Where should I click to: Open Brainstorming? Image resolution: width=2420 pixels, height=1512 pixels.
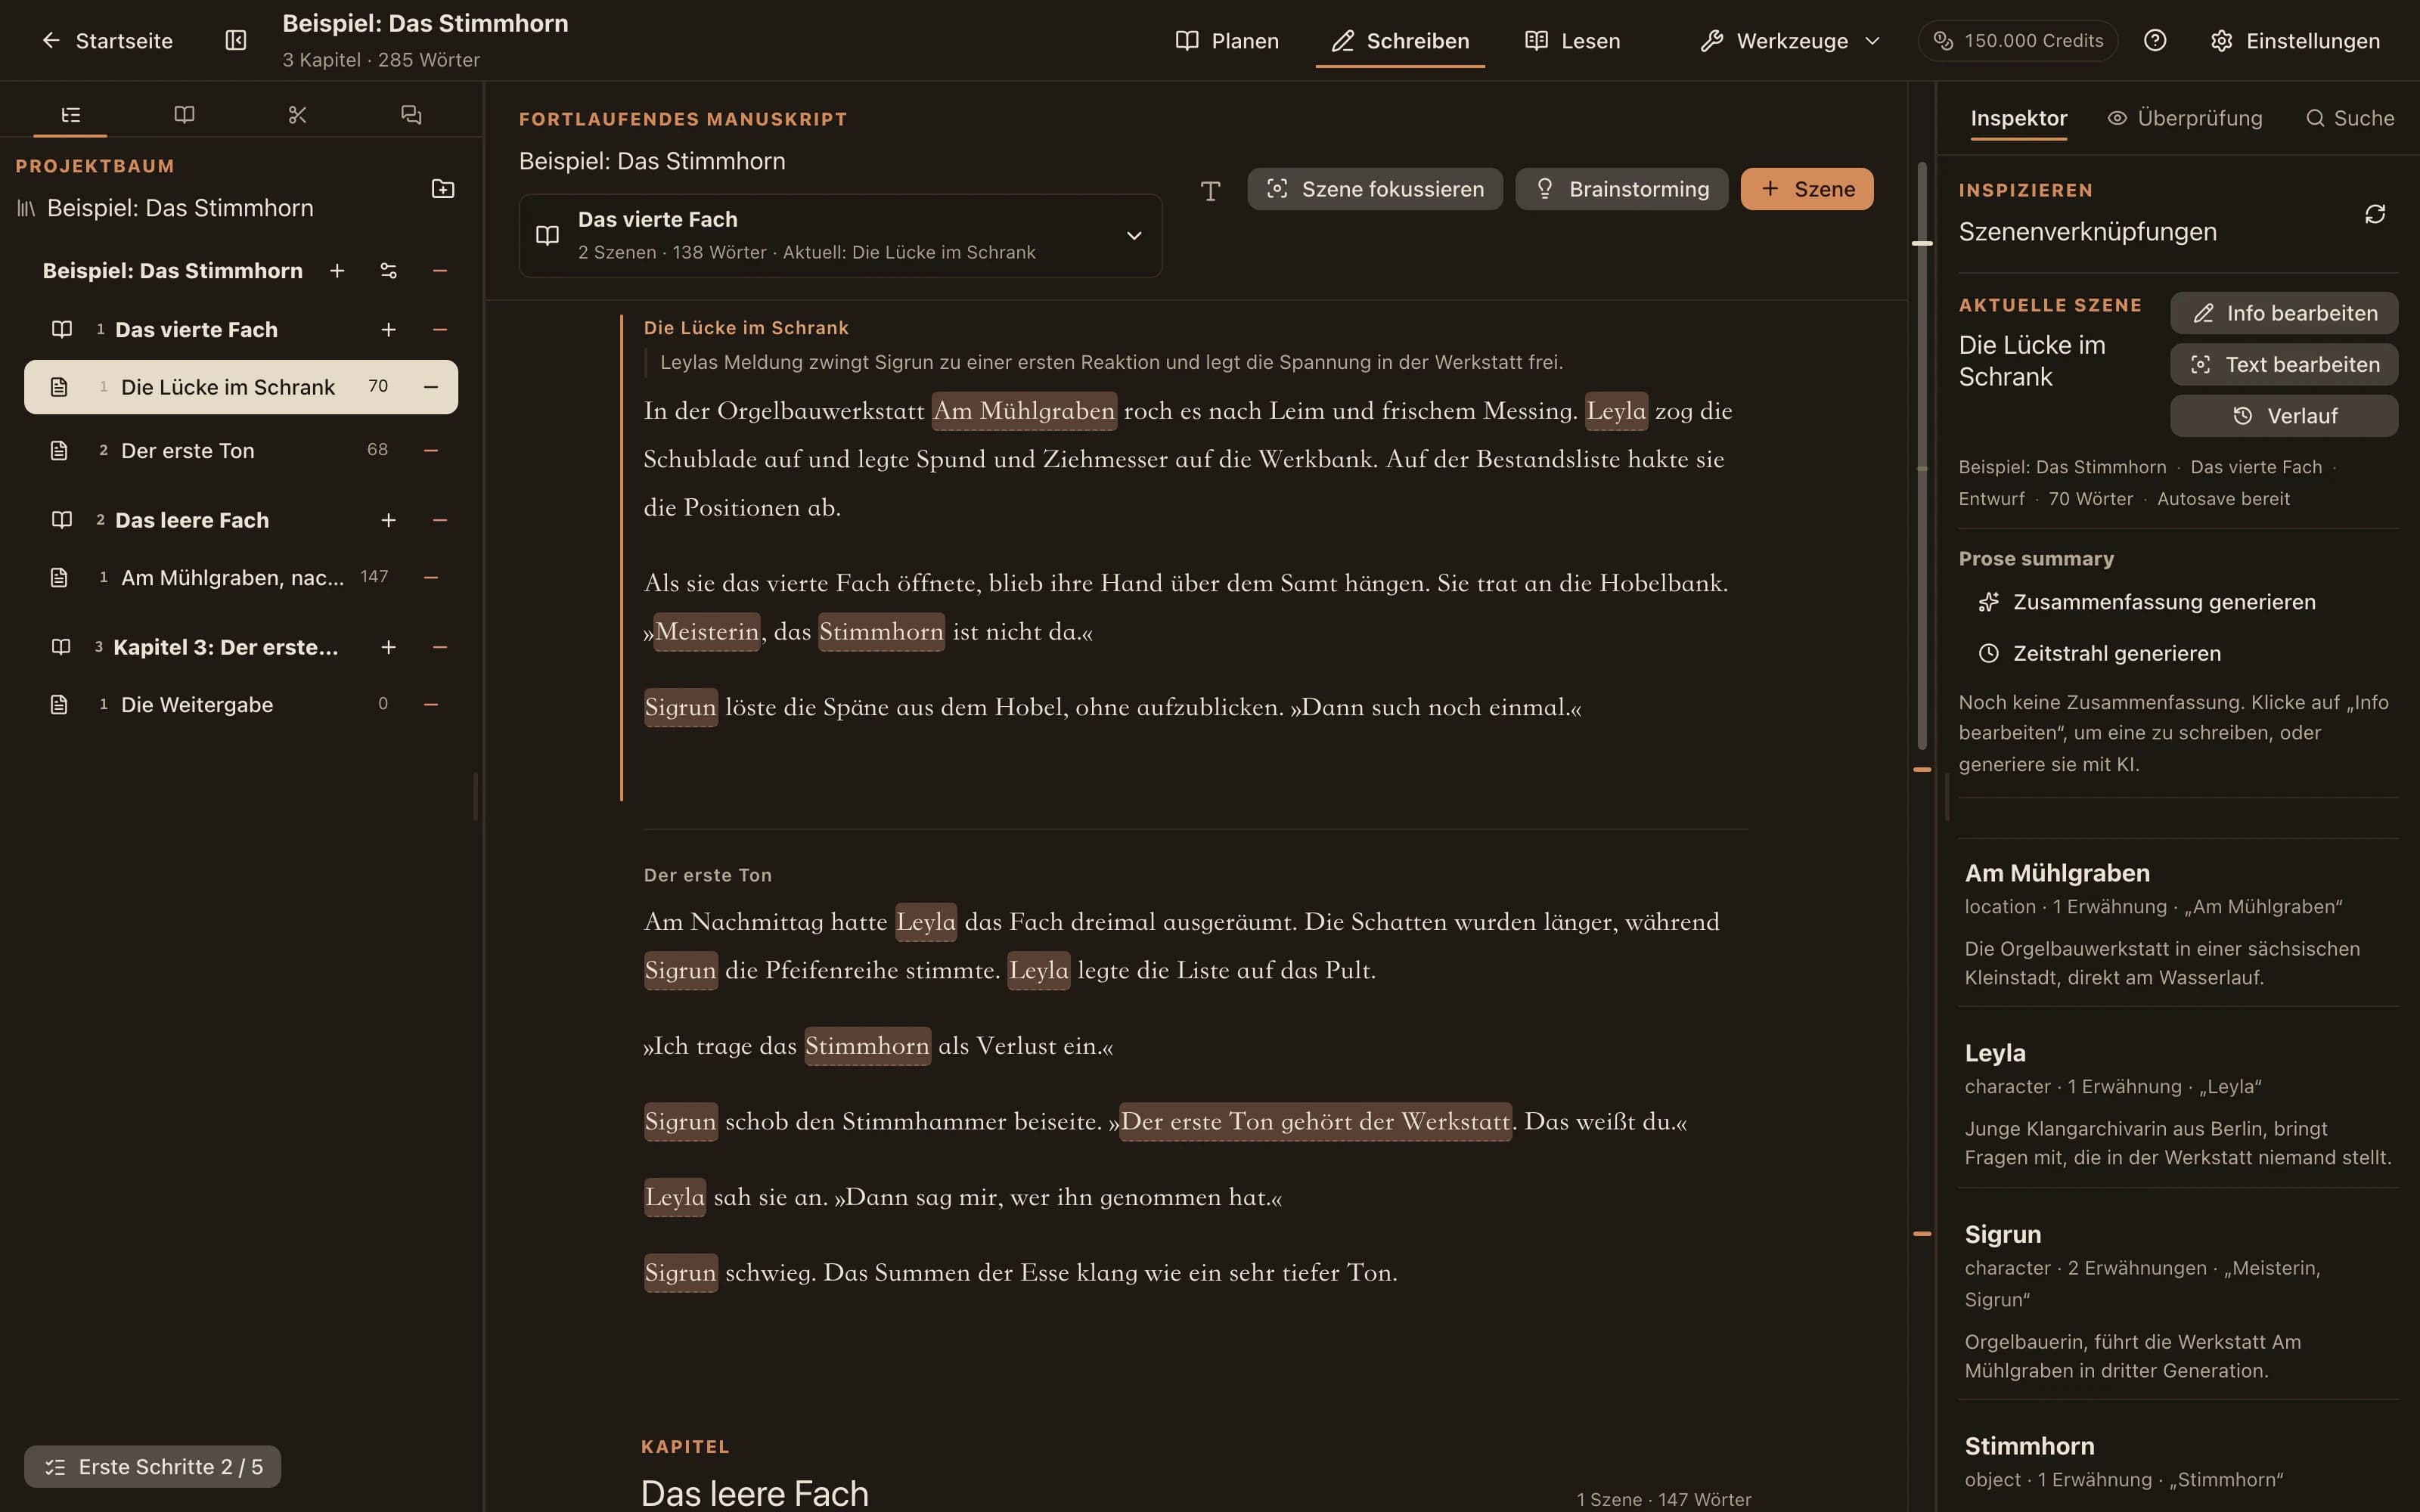[1621, 189]
